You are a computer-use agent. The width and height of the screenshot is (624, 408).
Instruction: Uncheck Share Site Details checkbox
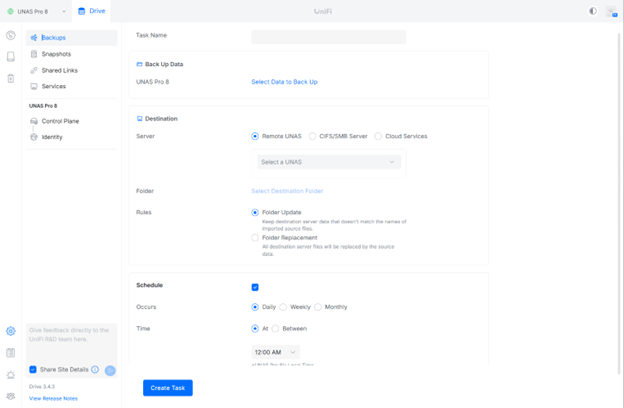(33, 369)
